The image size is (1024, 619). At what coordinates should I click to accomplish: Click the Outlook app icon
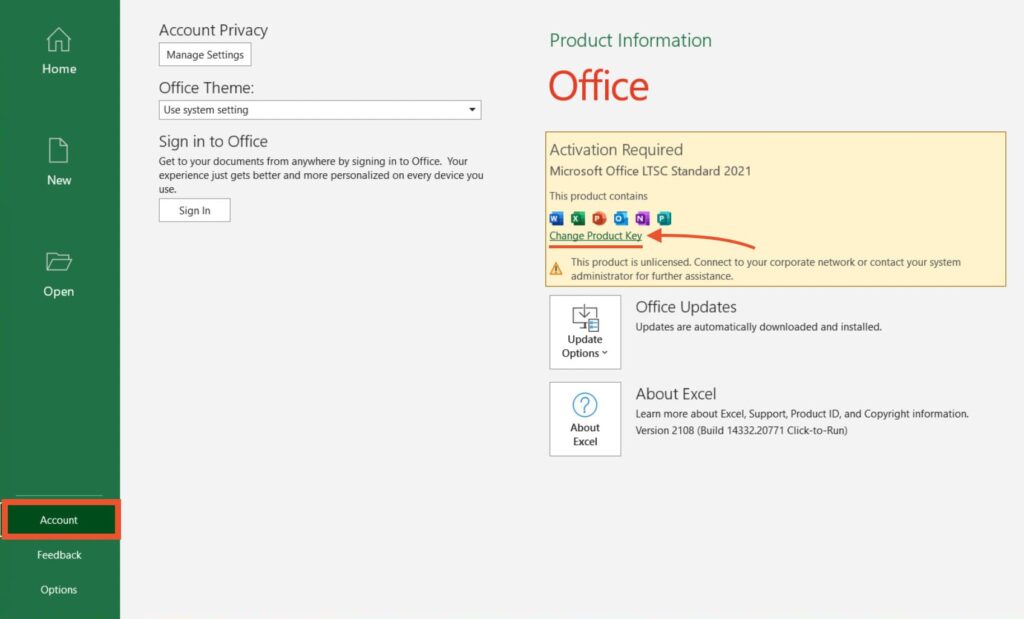pos(621,218)
